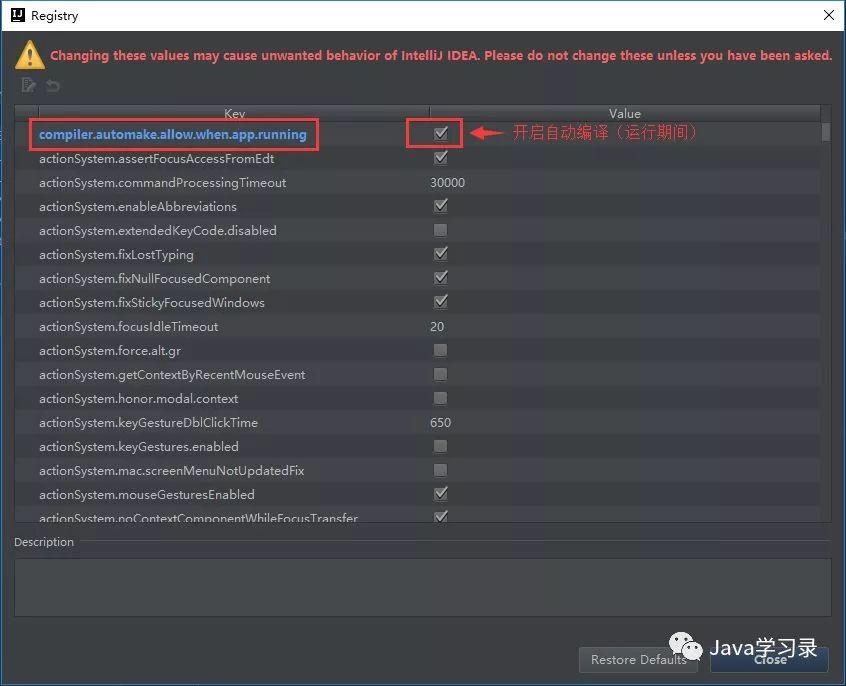Uncheck actionSystem.assertFocusAccessFromEdt checkbox
Image resolution: width=846 pixels, height=686 pixels.
coord(441,158)
